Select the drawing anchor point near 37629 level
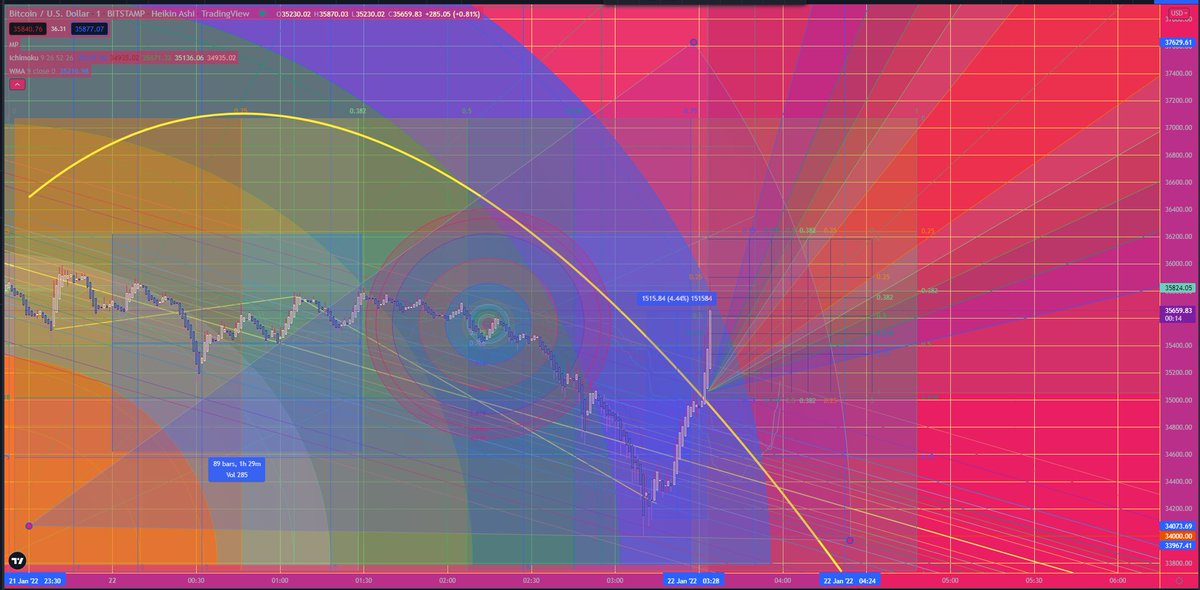This screenshot has height=590, width=1200. coord(693,43)
